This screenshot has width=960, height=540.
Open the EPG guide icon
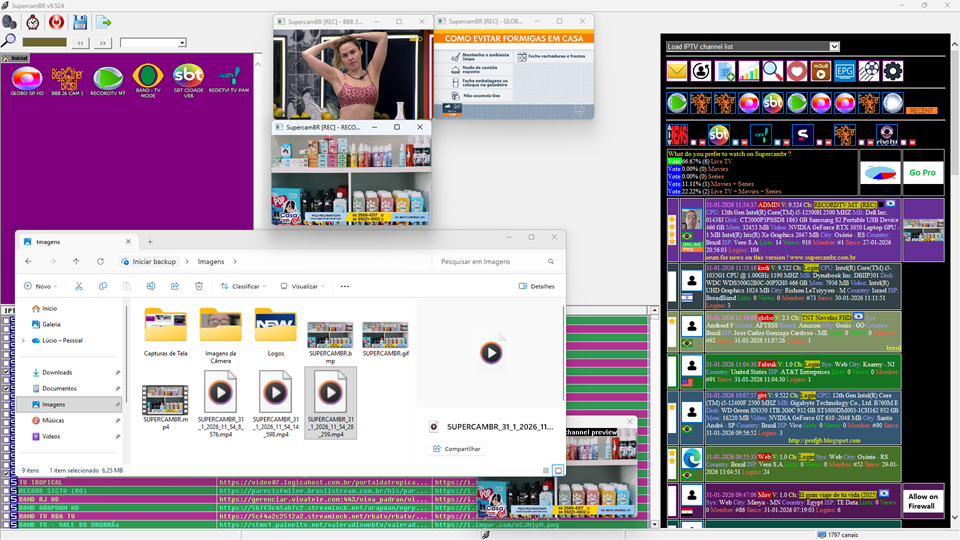pos(845,71)
